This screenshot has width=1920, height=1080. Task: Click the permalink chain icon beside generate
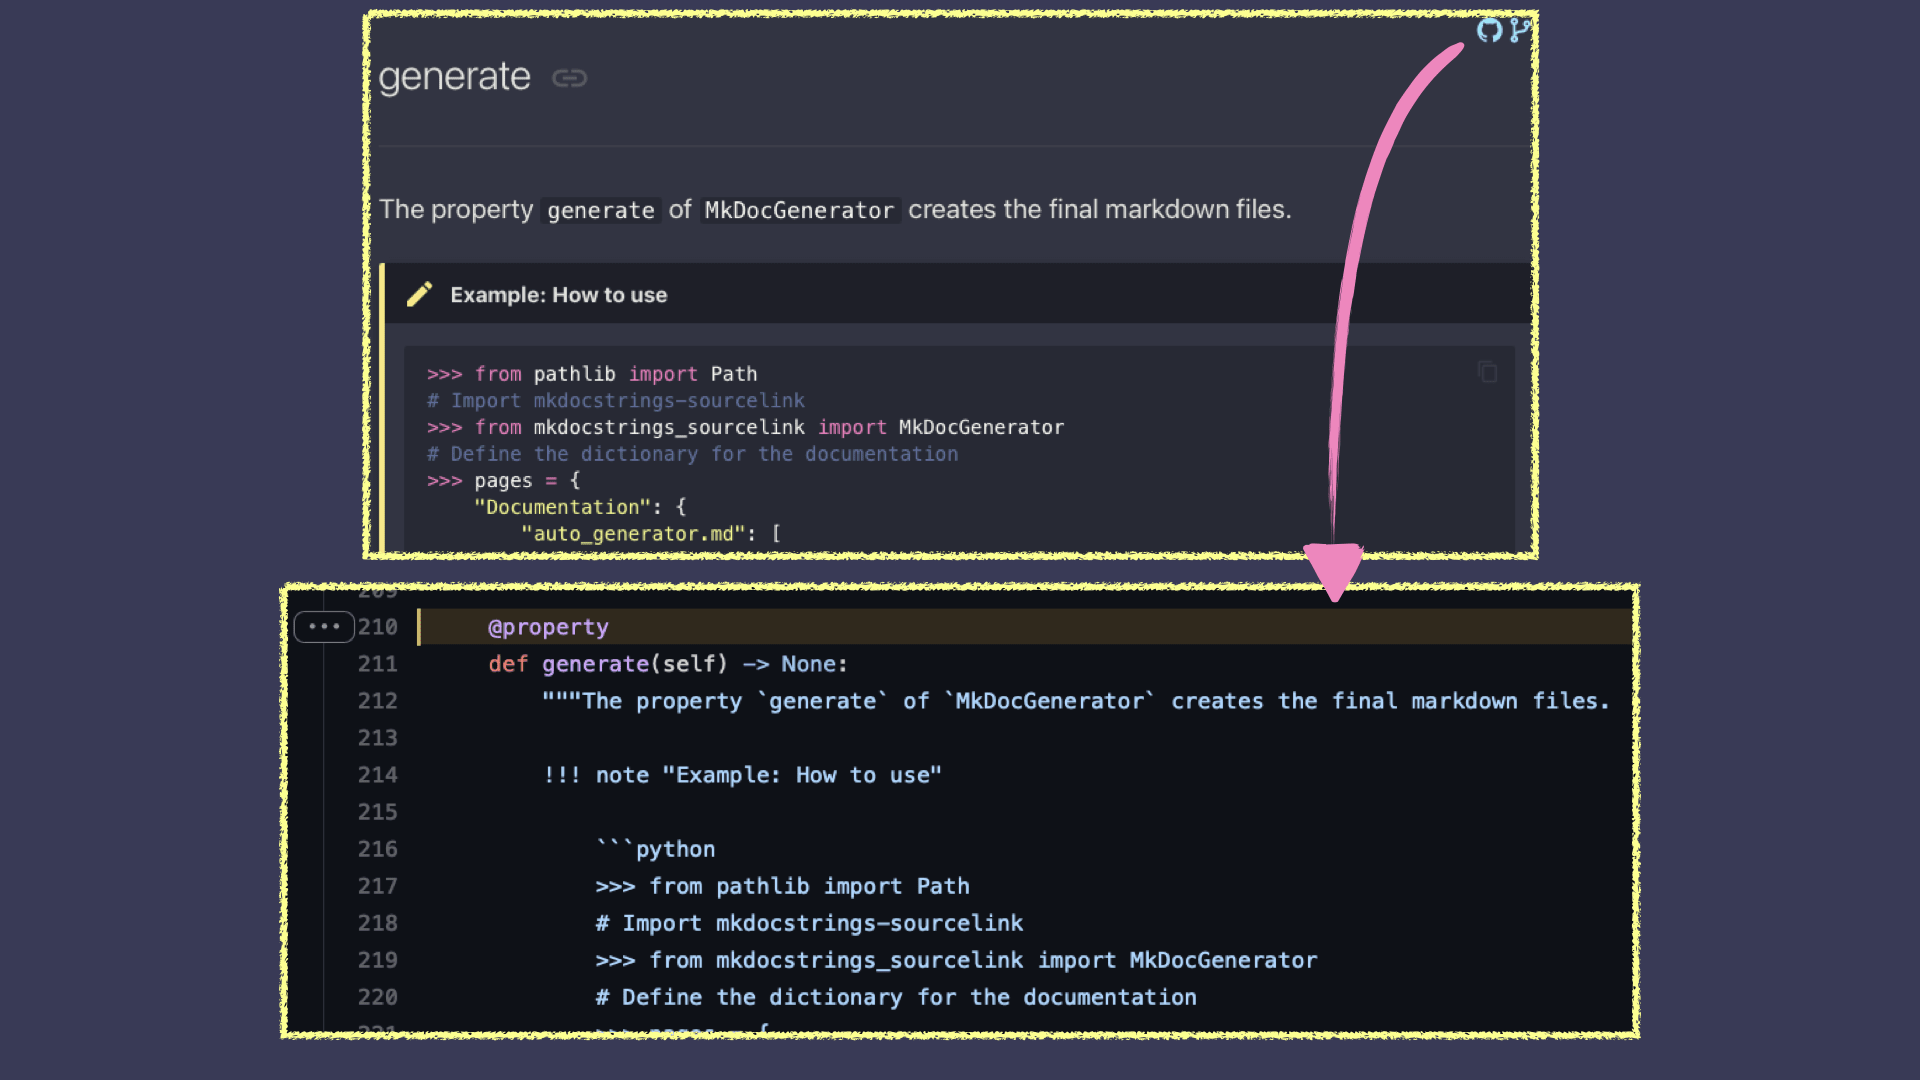(569, 78)
